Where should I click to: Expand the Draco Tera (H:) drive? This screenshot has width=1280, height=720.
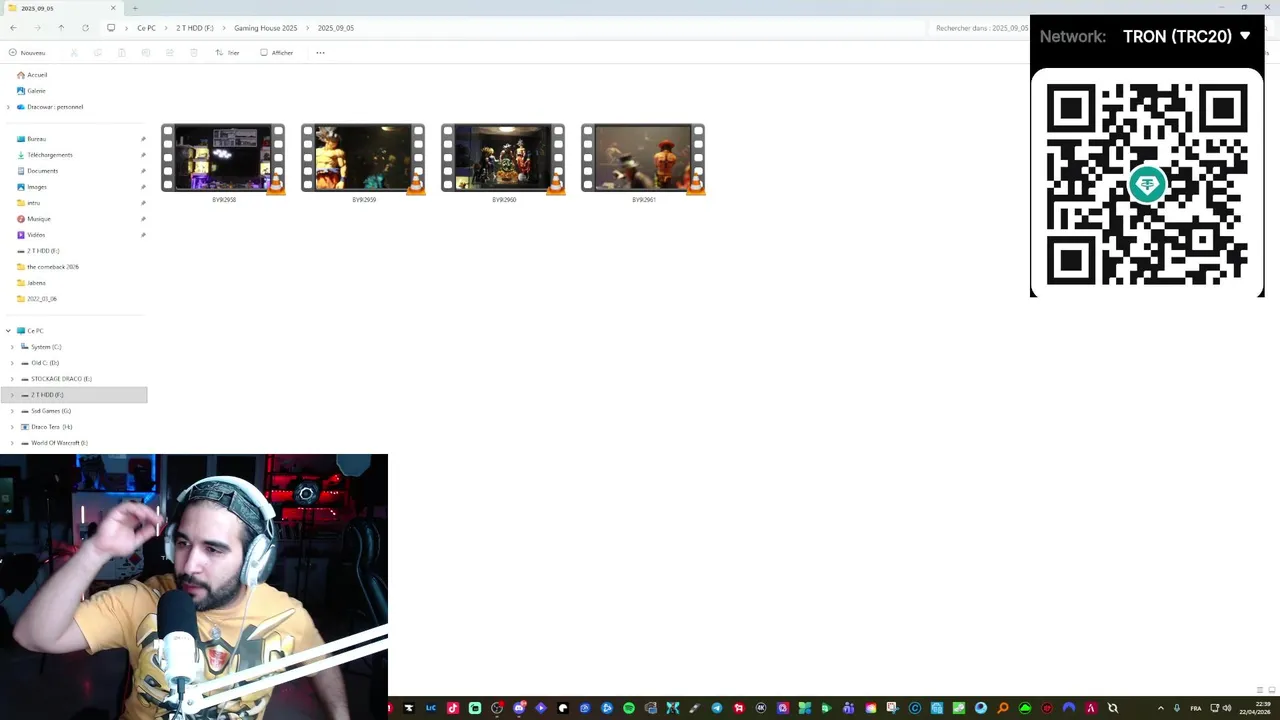click(12, 427)
